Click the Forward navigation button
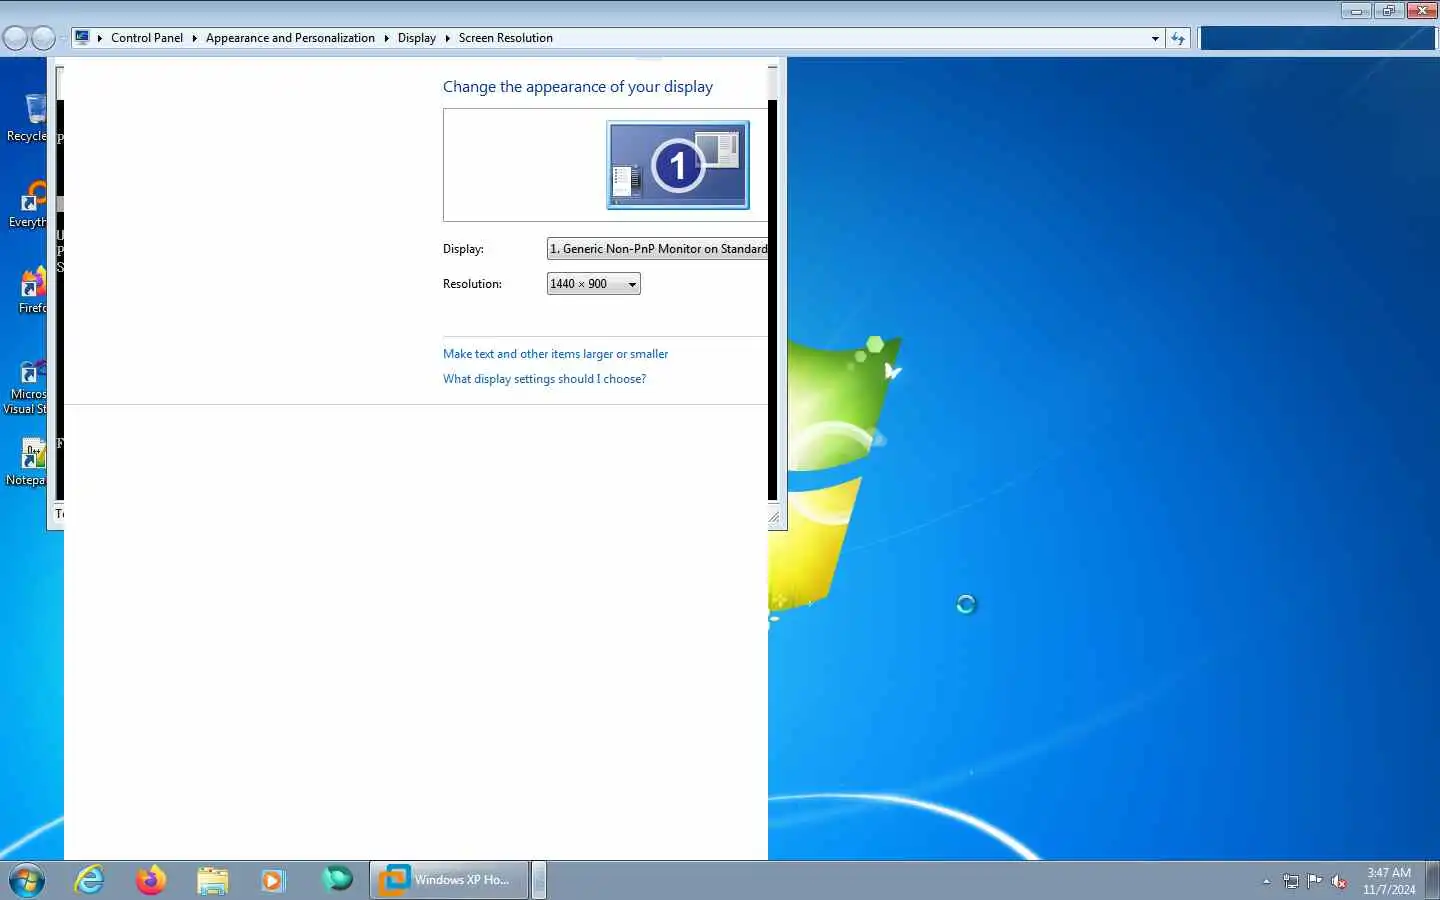 click(43, 38)
